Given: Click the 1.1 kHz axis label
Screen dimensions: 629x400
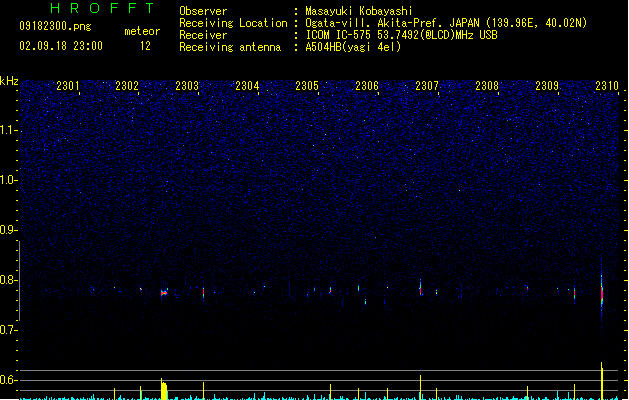Looking at the screenshot, I should (9, 130).
